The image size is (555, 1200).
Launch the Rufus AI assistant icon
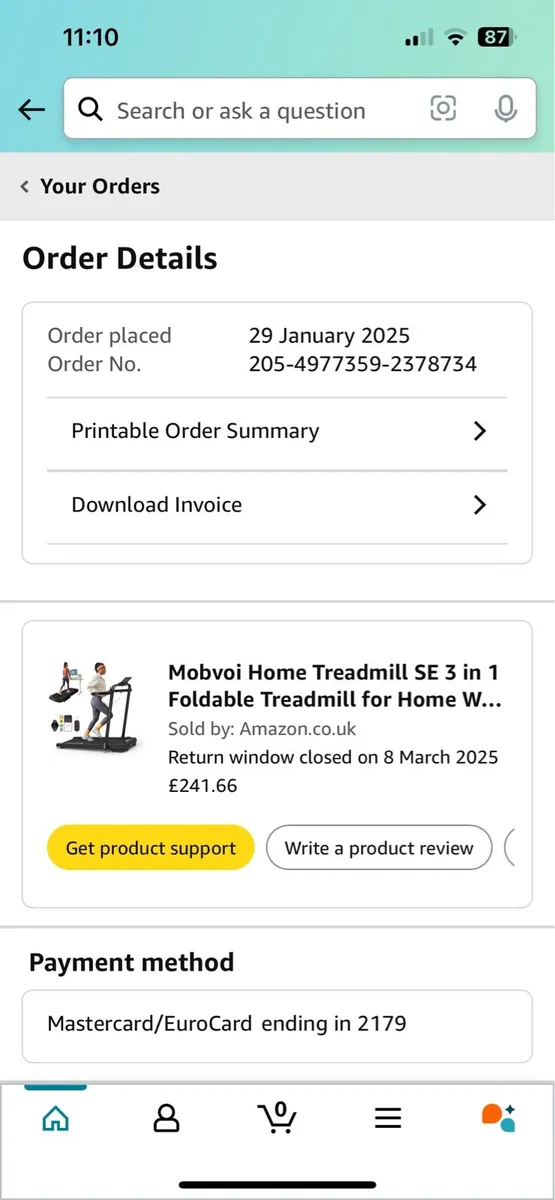coord(498,1117)
